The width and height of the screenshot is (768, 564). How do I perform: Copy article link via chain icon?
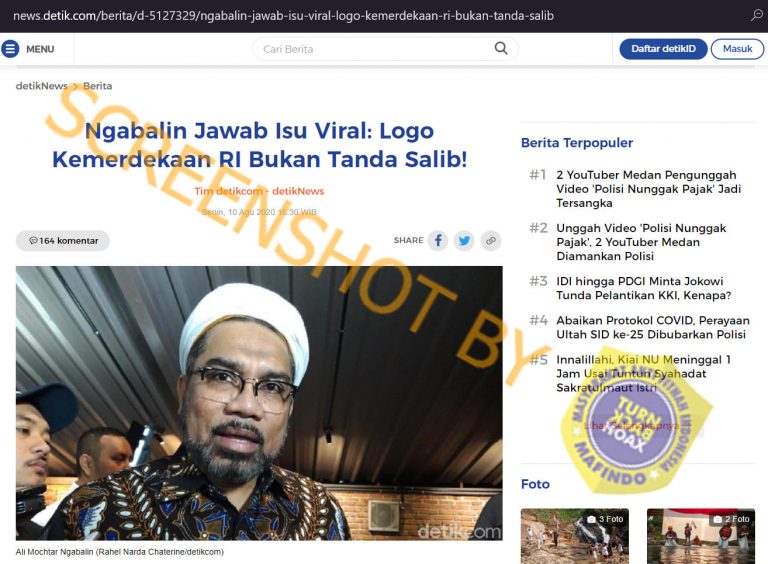coord(491,240)
